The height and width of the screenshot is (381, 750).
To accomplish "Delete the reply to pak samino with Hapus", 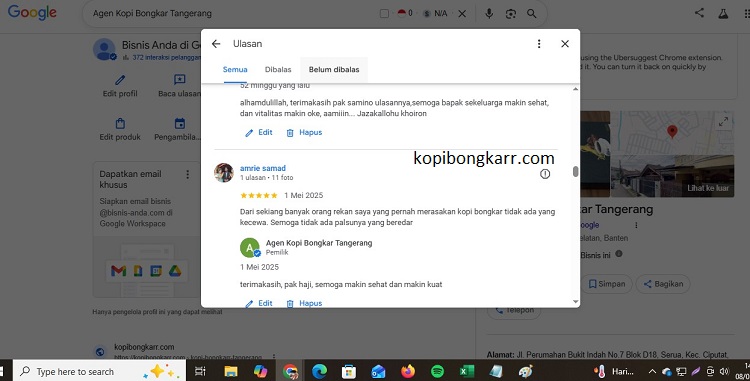I will tap(304, 132).
